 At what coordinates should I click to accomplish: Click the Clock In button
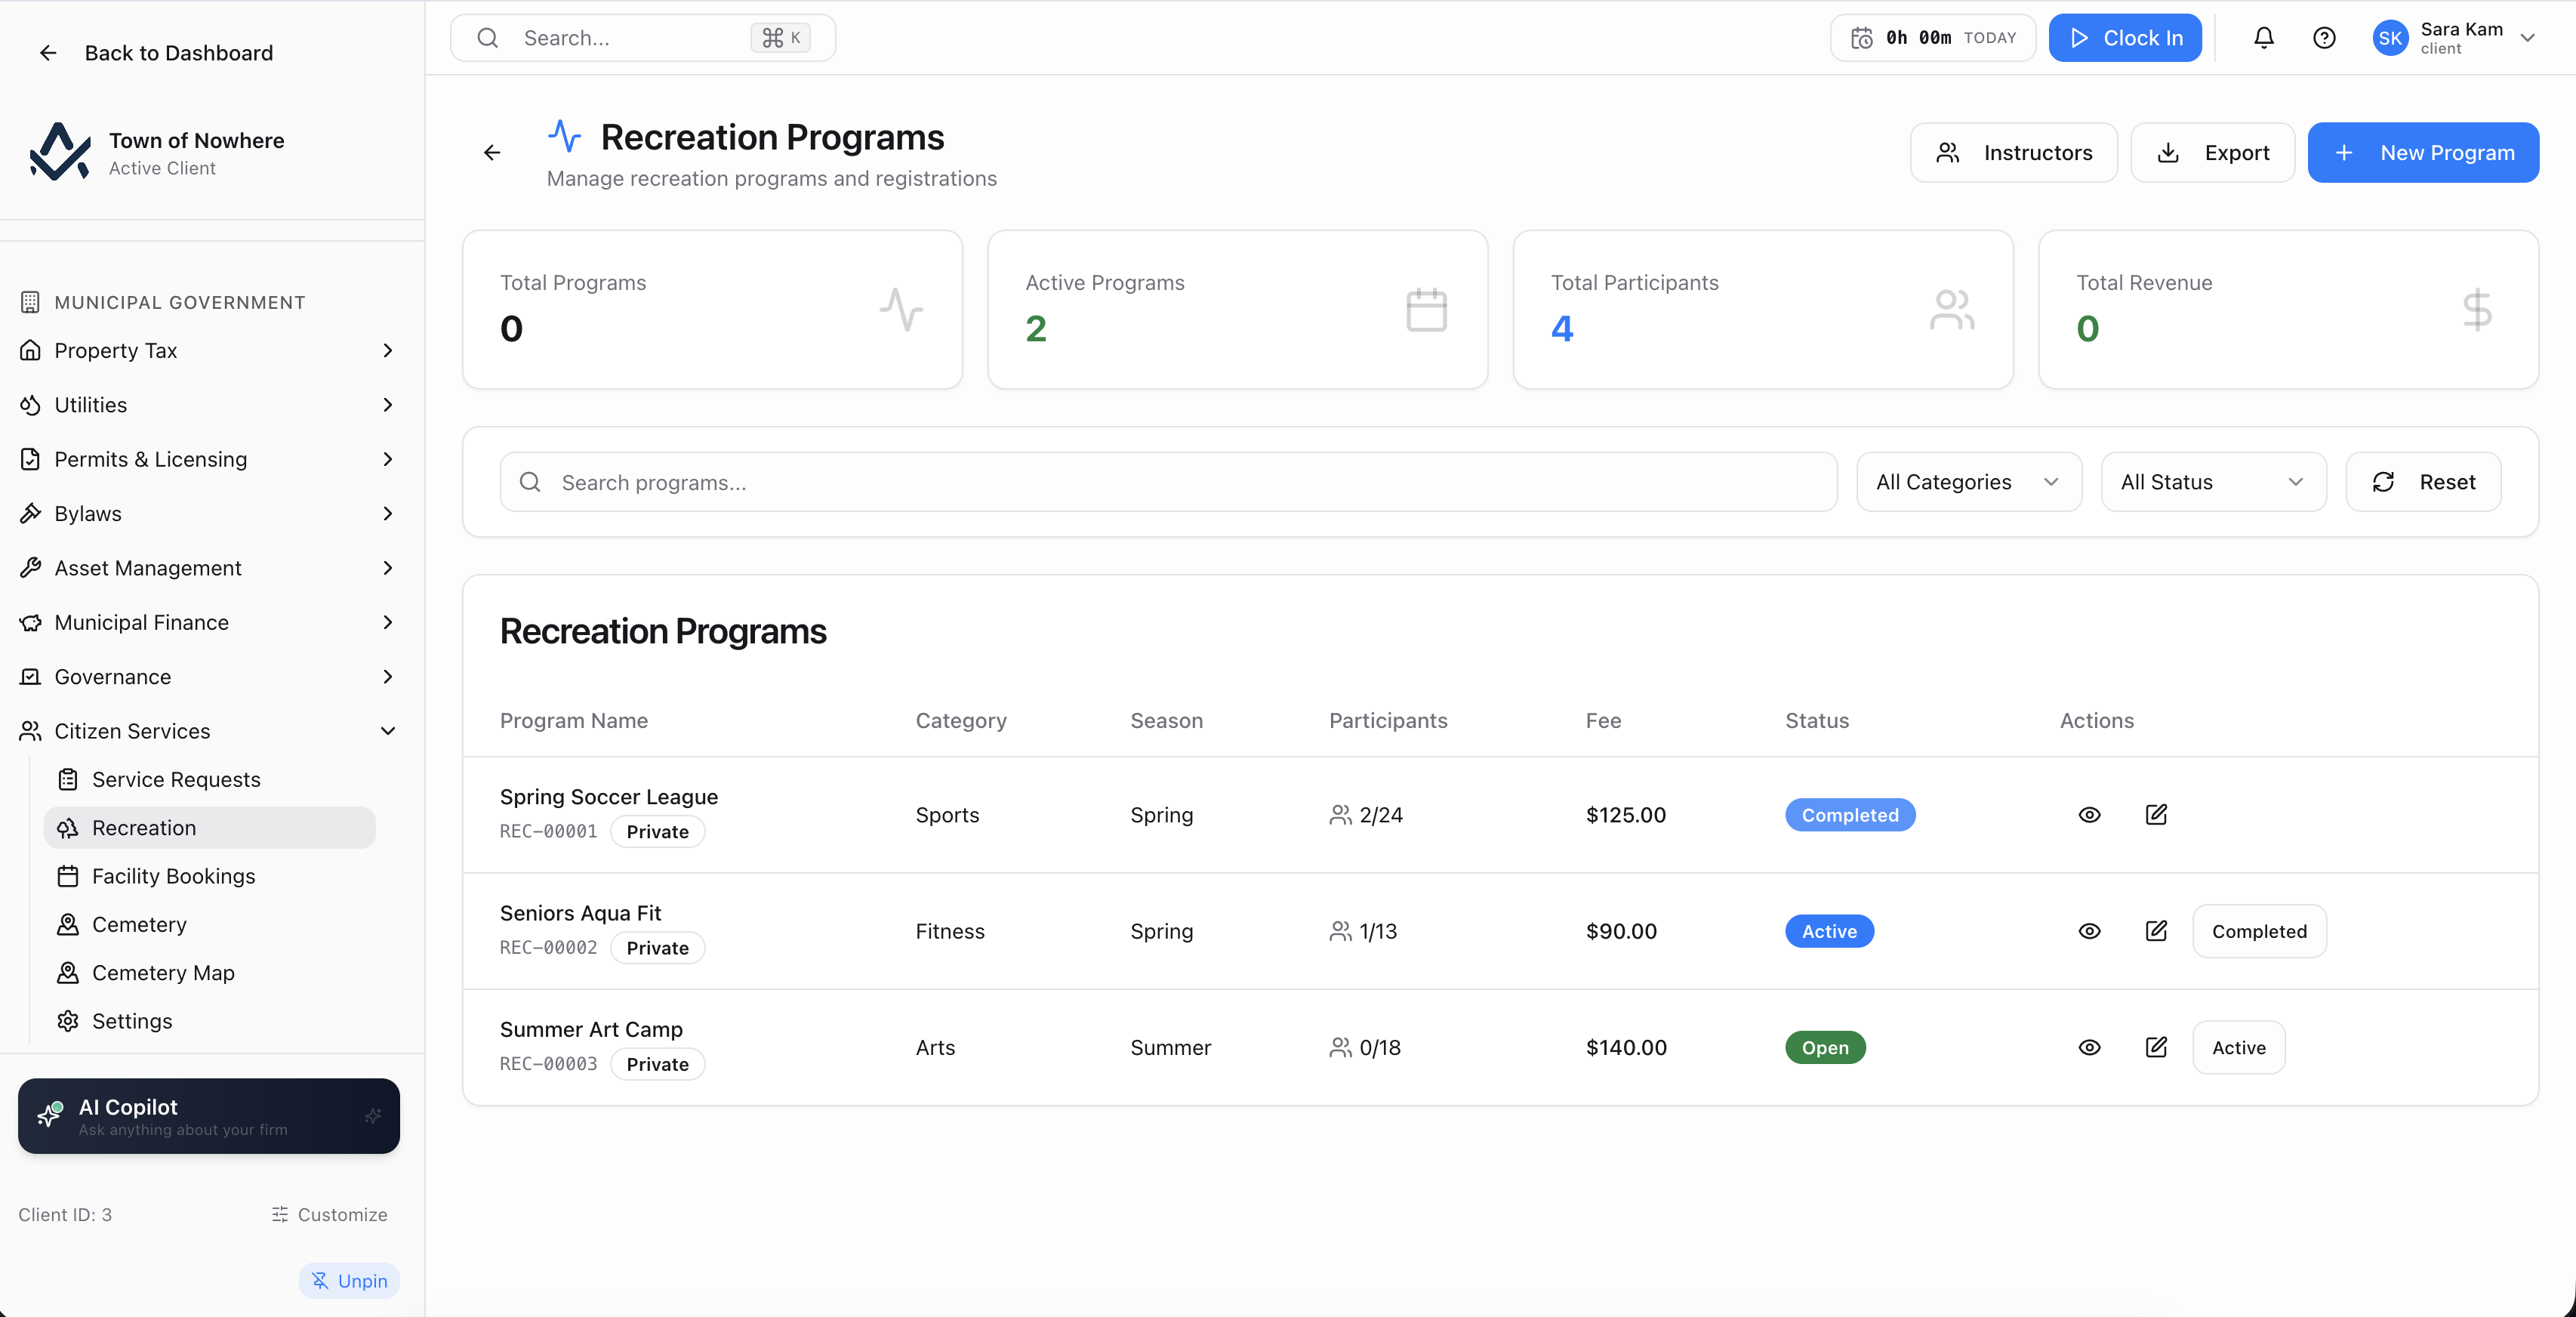pyautogui.click(x=2125, y=38)
